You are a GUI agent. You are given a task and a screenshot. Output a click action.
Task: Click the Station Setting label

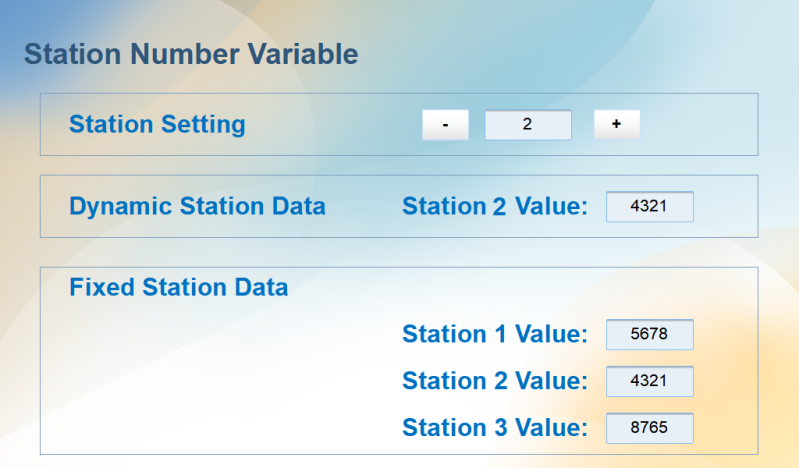point(157,124)
